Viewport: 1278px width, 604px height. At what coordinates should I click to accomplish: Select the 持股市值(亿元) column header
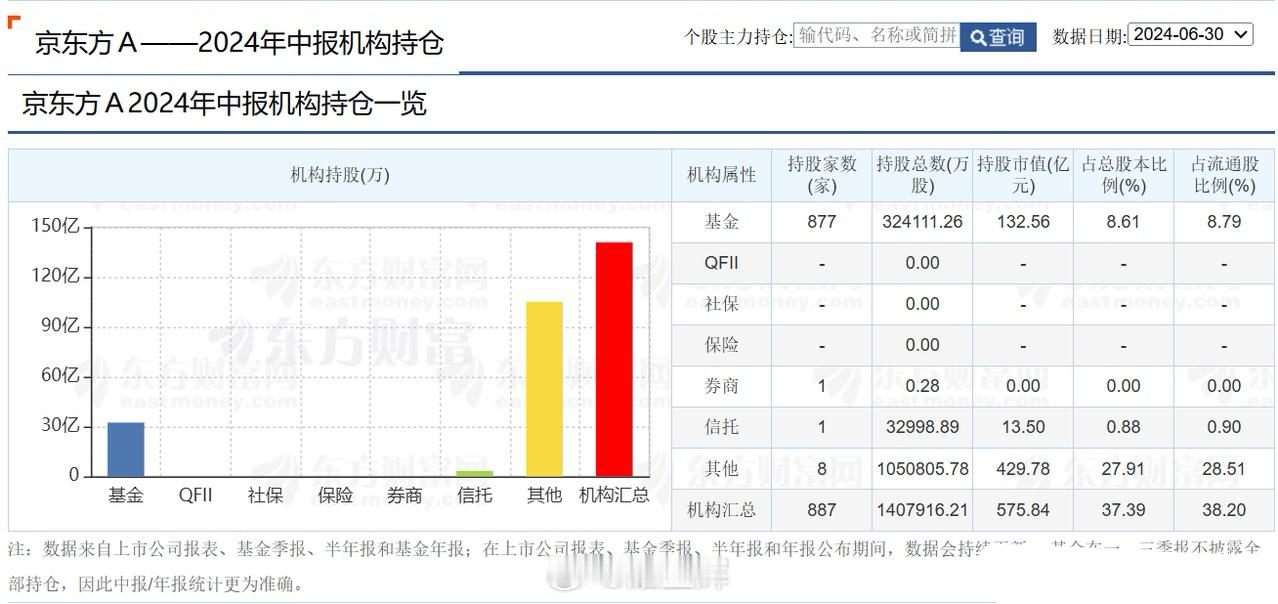[1022, 173]
